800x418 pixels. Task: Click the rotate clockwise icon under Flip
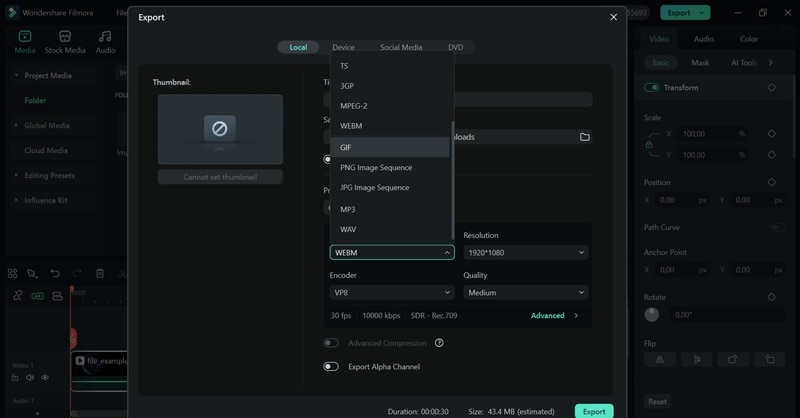733,360
